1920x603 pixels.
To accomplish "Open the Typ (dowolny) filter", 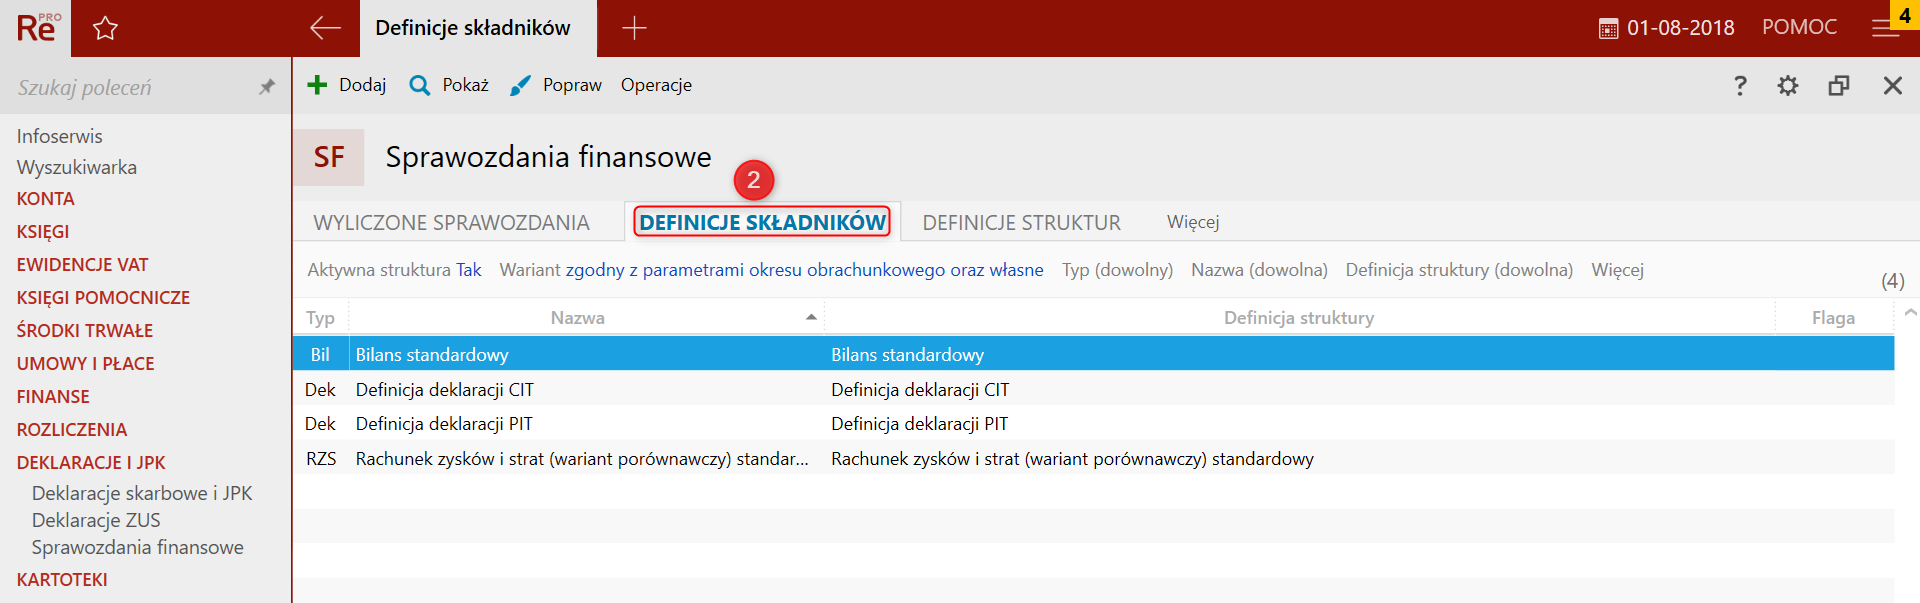I will (1117, 270).
